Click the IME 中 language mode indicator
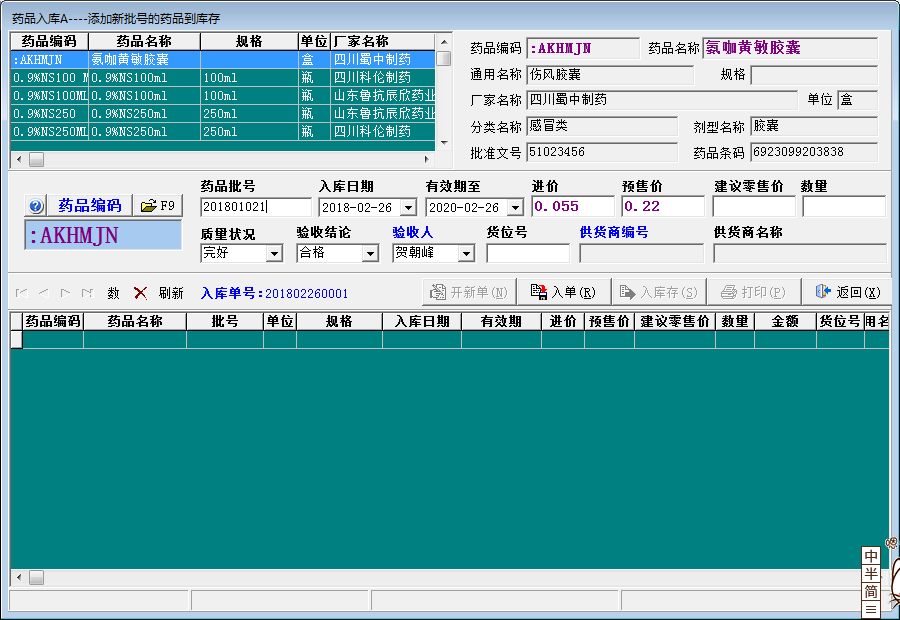The width and height of the screenshot is (900, 620). (x=871, y=556)
